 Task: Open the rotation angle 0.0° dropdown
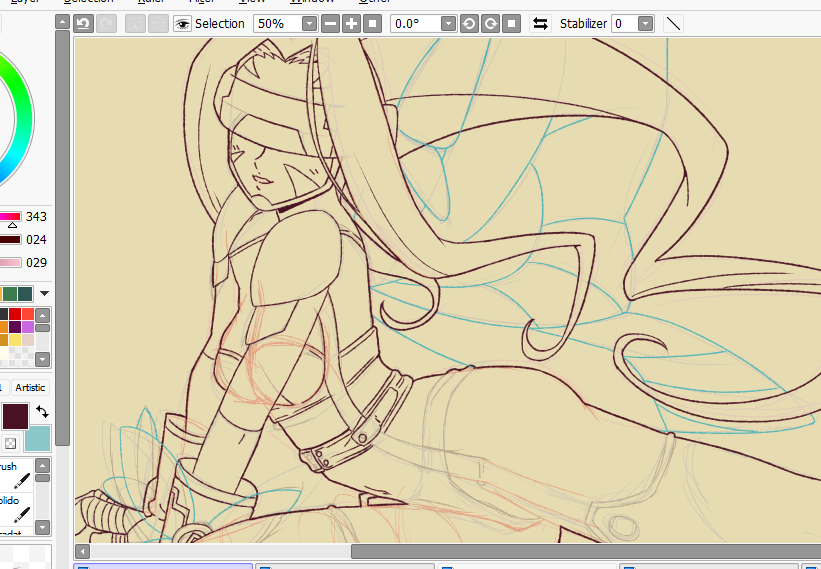tap(447, 23)
